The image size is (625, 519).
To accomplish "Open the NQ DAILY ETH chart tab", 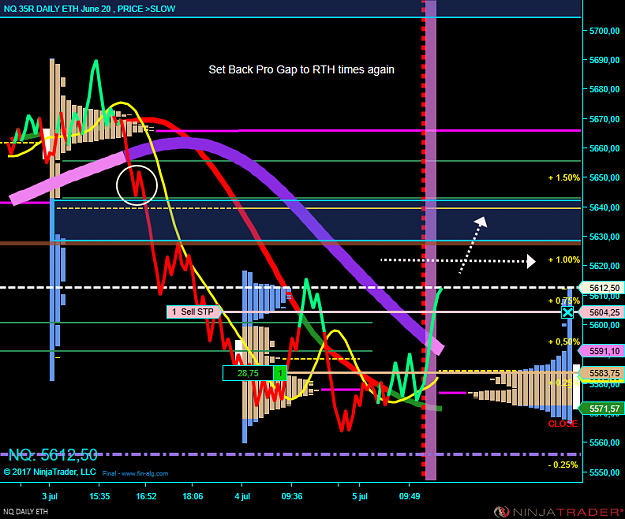I will [26, 511].
